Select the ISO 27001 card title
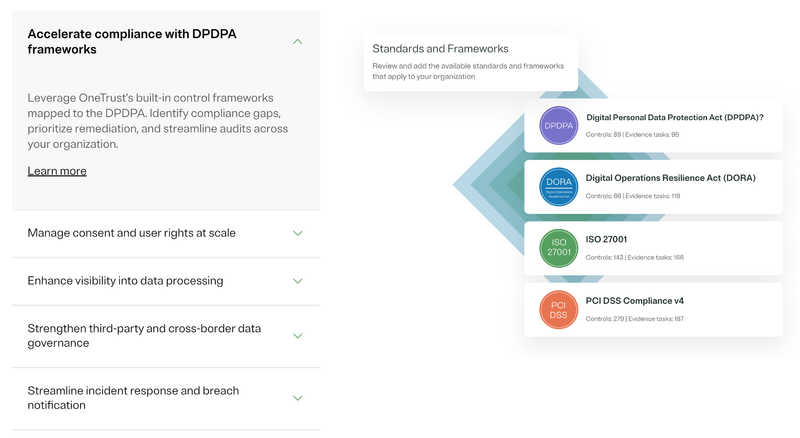The height and width of the screenshot is (438, 800). coord(606,240)
